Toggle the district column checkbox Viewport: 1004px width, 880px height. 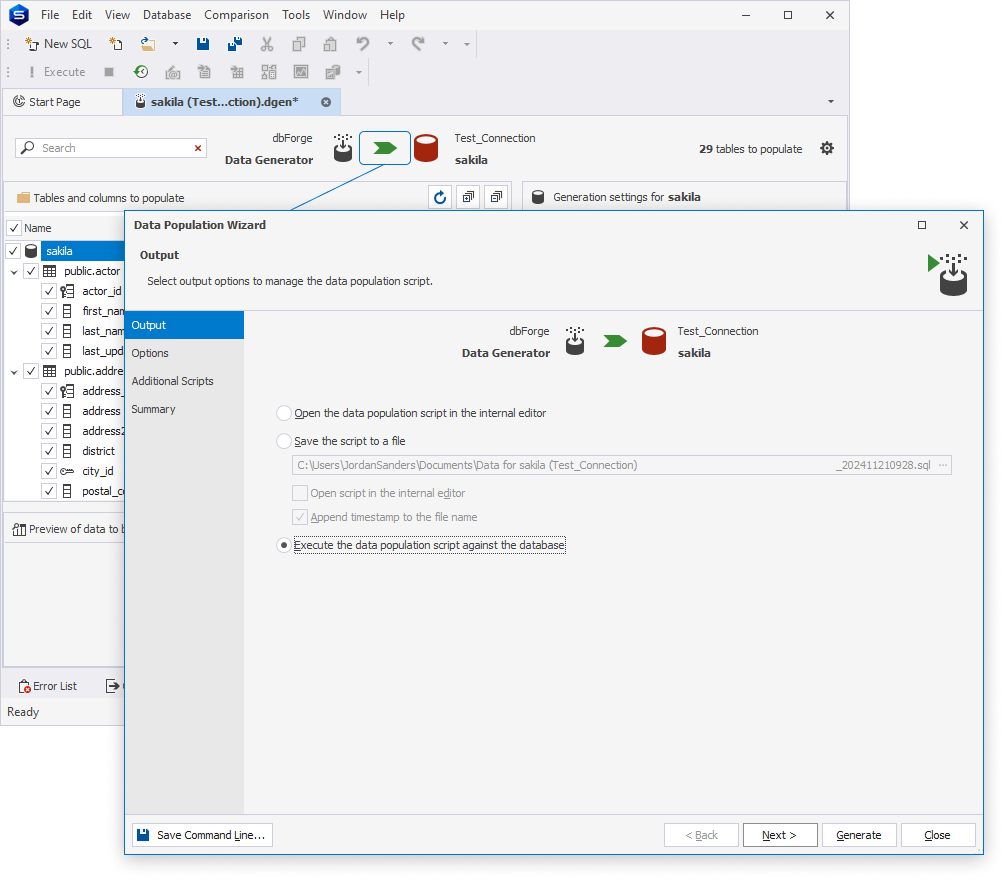(x=49, y=451)
